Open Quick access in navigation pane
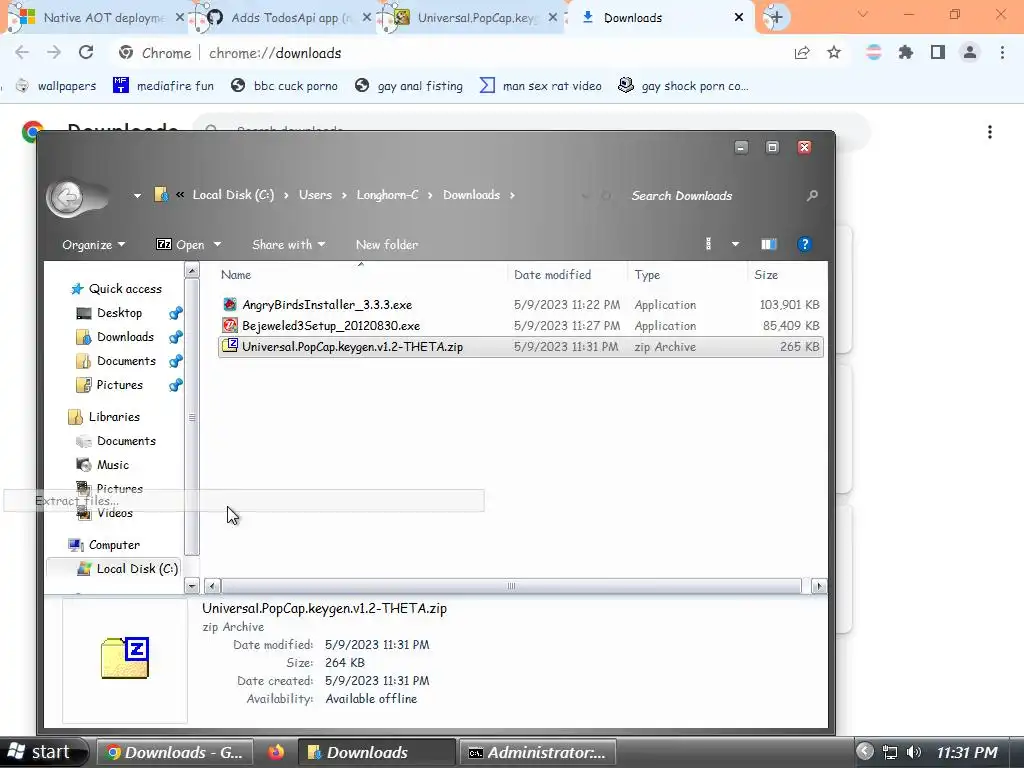 click(x=125, y=289)
